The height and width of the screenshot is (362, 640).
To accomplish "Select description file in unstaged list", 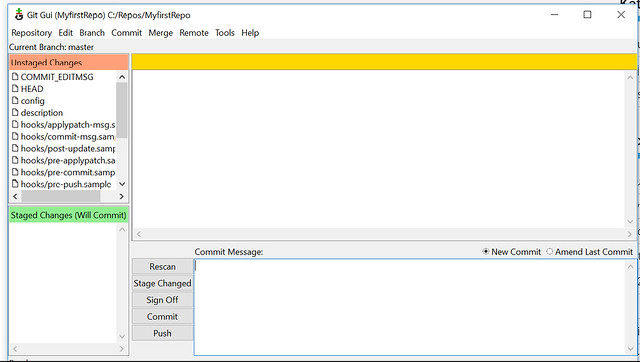I will click(42, 112).
